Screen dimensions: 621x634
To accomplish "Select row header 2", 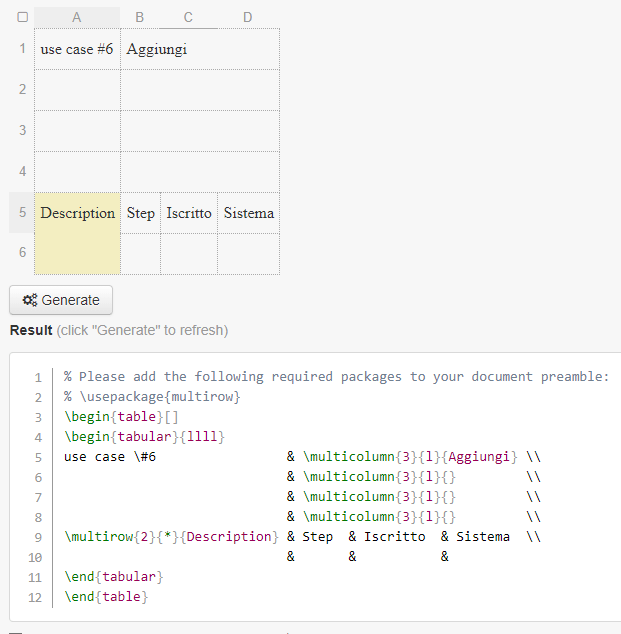I will pyautogui.click(x=22, y=89).
